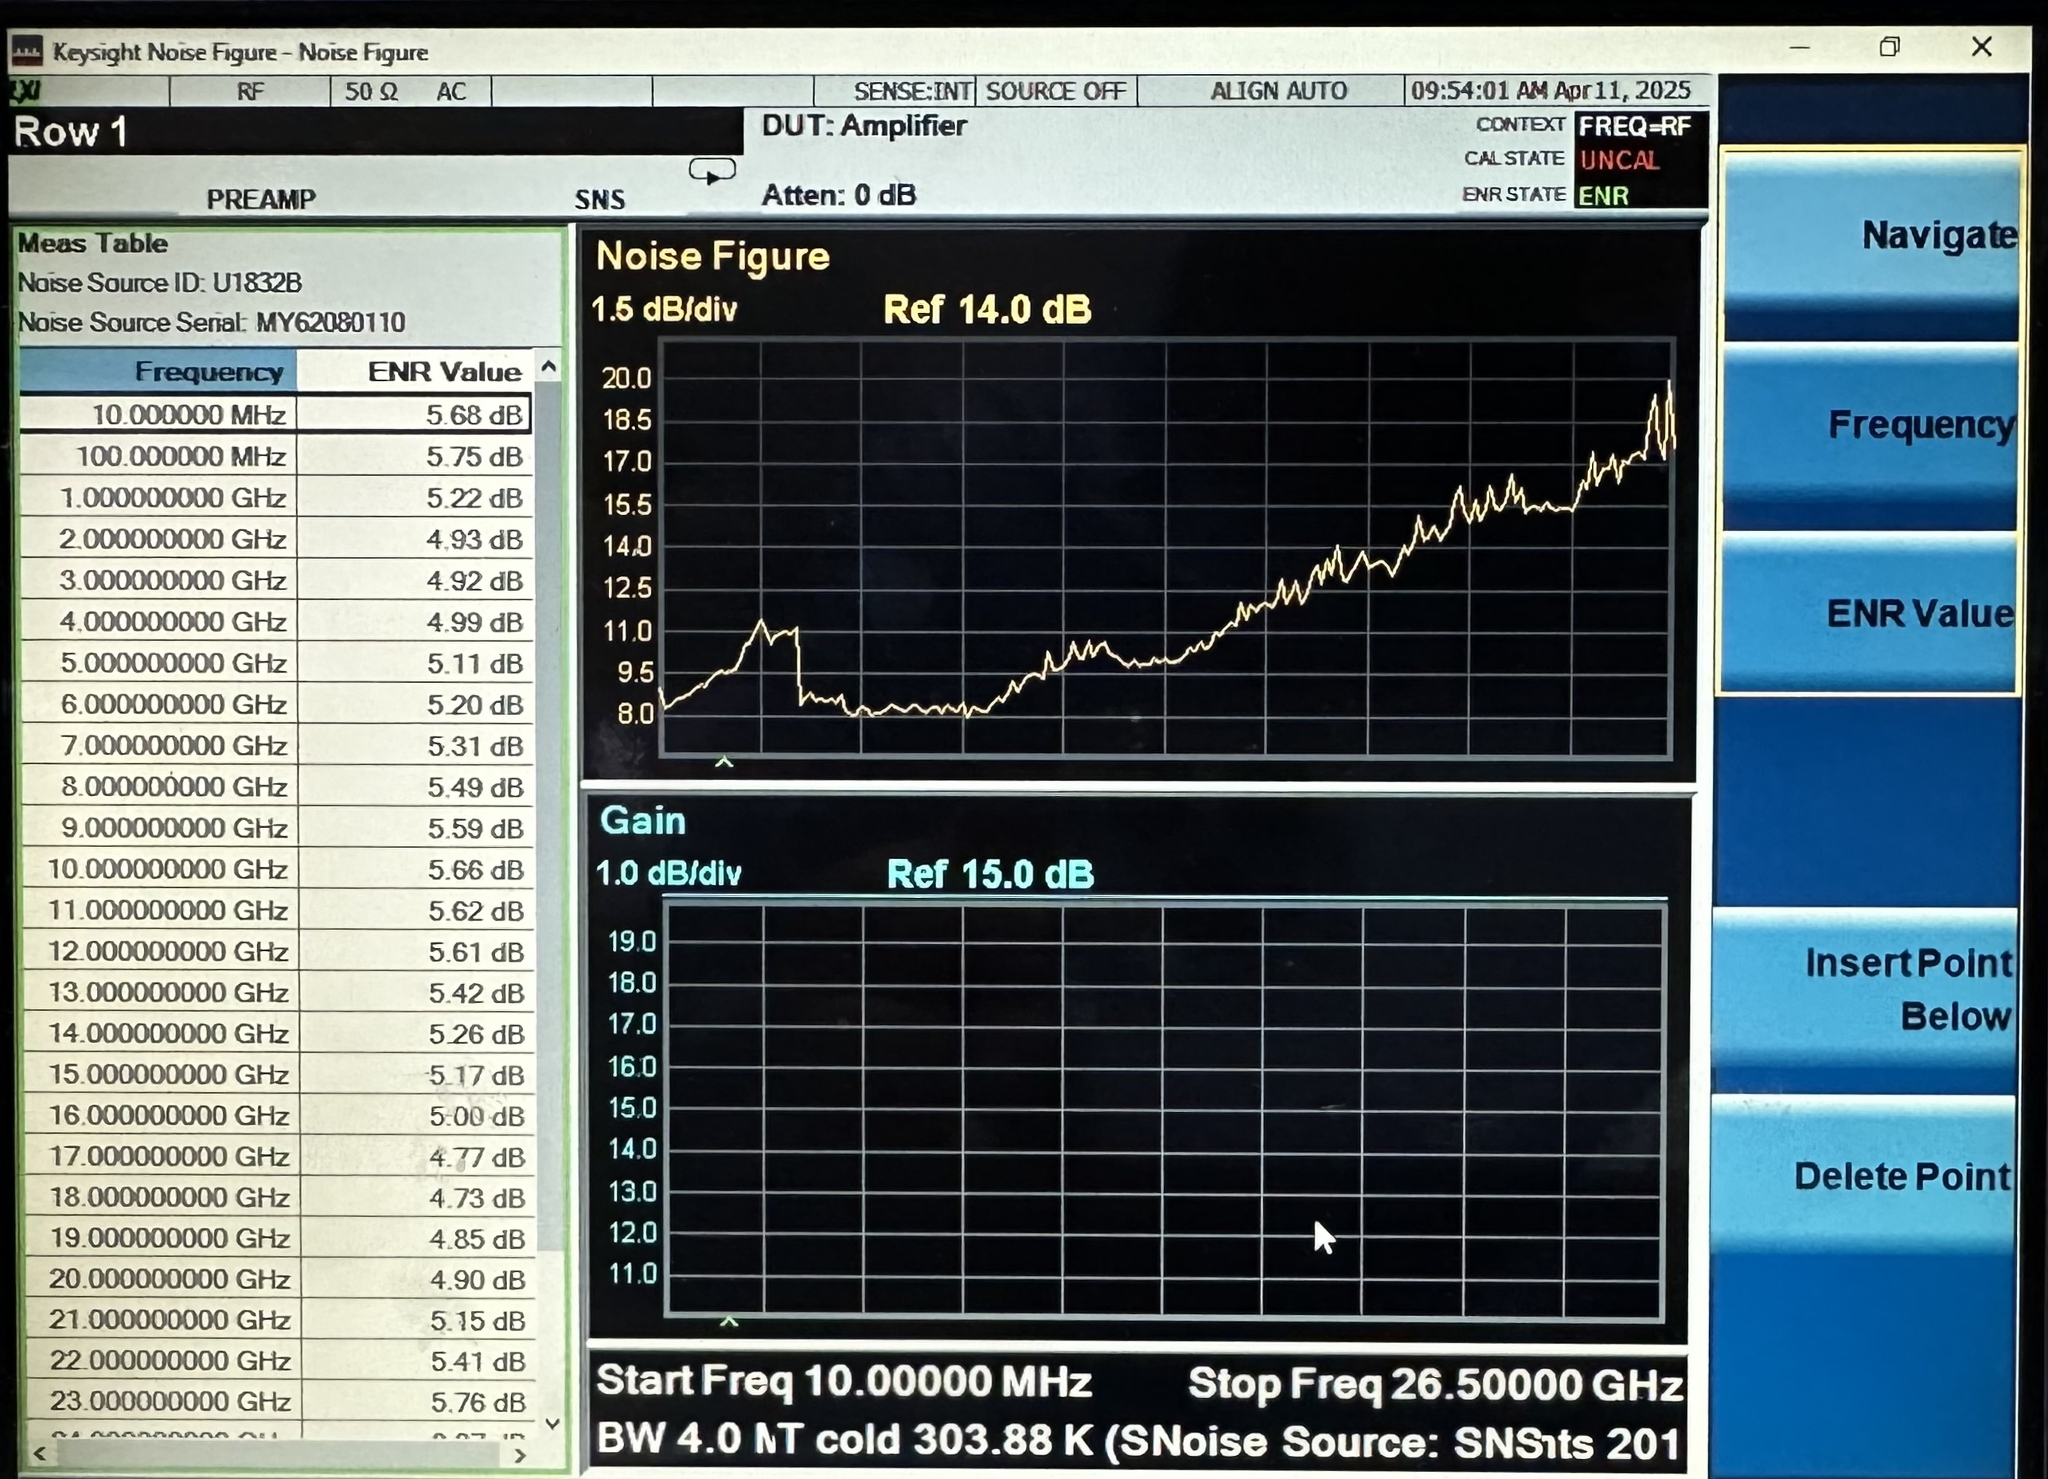Click the Noise Figure trace marker caret
2048x1479 pixels.
pos(725,762)
